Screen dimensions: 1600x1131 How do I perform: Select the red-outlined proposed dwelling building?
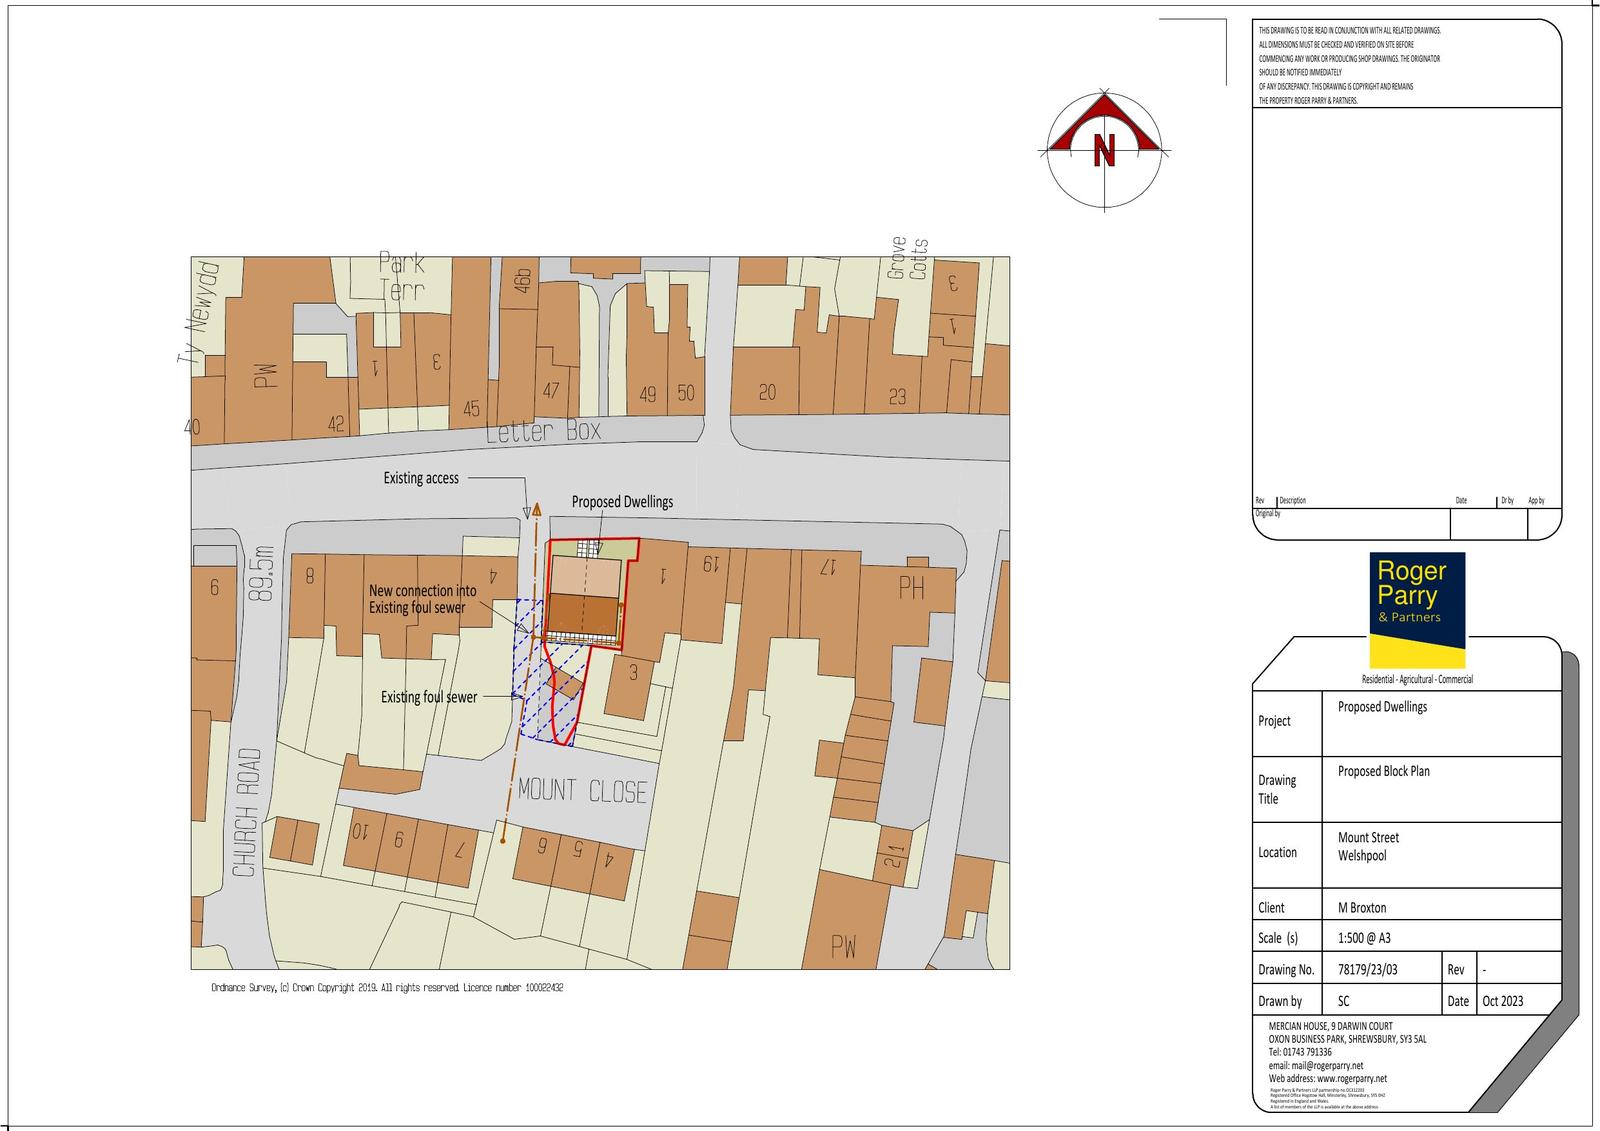coord(585,595)
